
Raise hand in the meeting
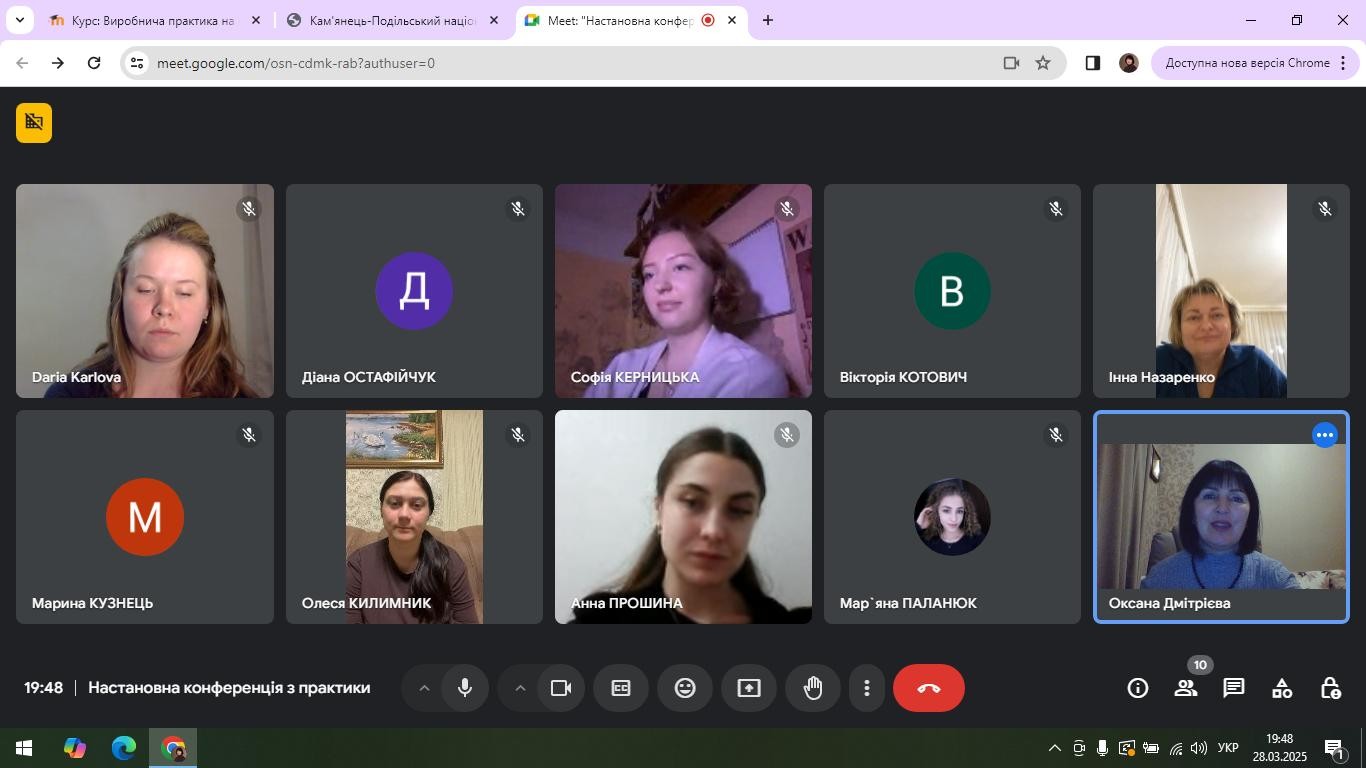813,688
